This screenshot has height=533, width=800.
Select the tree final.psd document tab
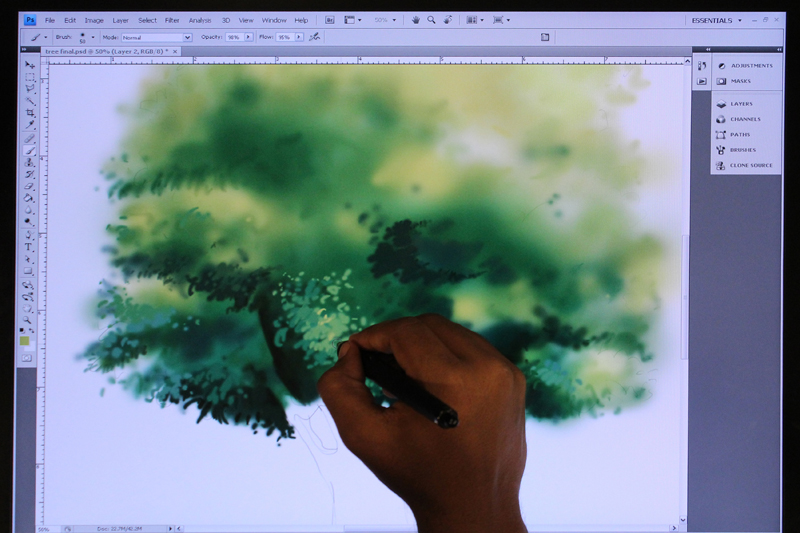coord(110,52)
